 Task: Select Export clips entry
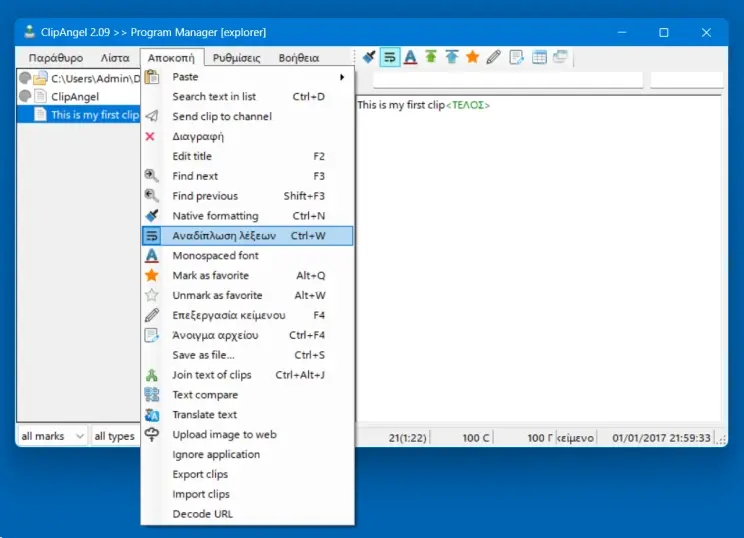point(248,474)
